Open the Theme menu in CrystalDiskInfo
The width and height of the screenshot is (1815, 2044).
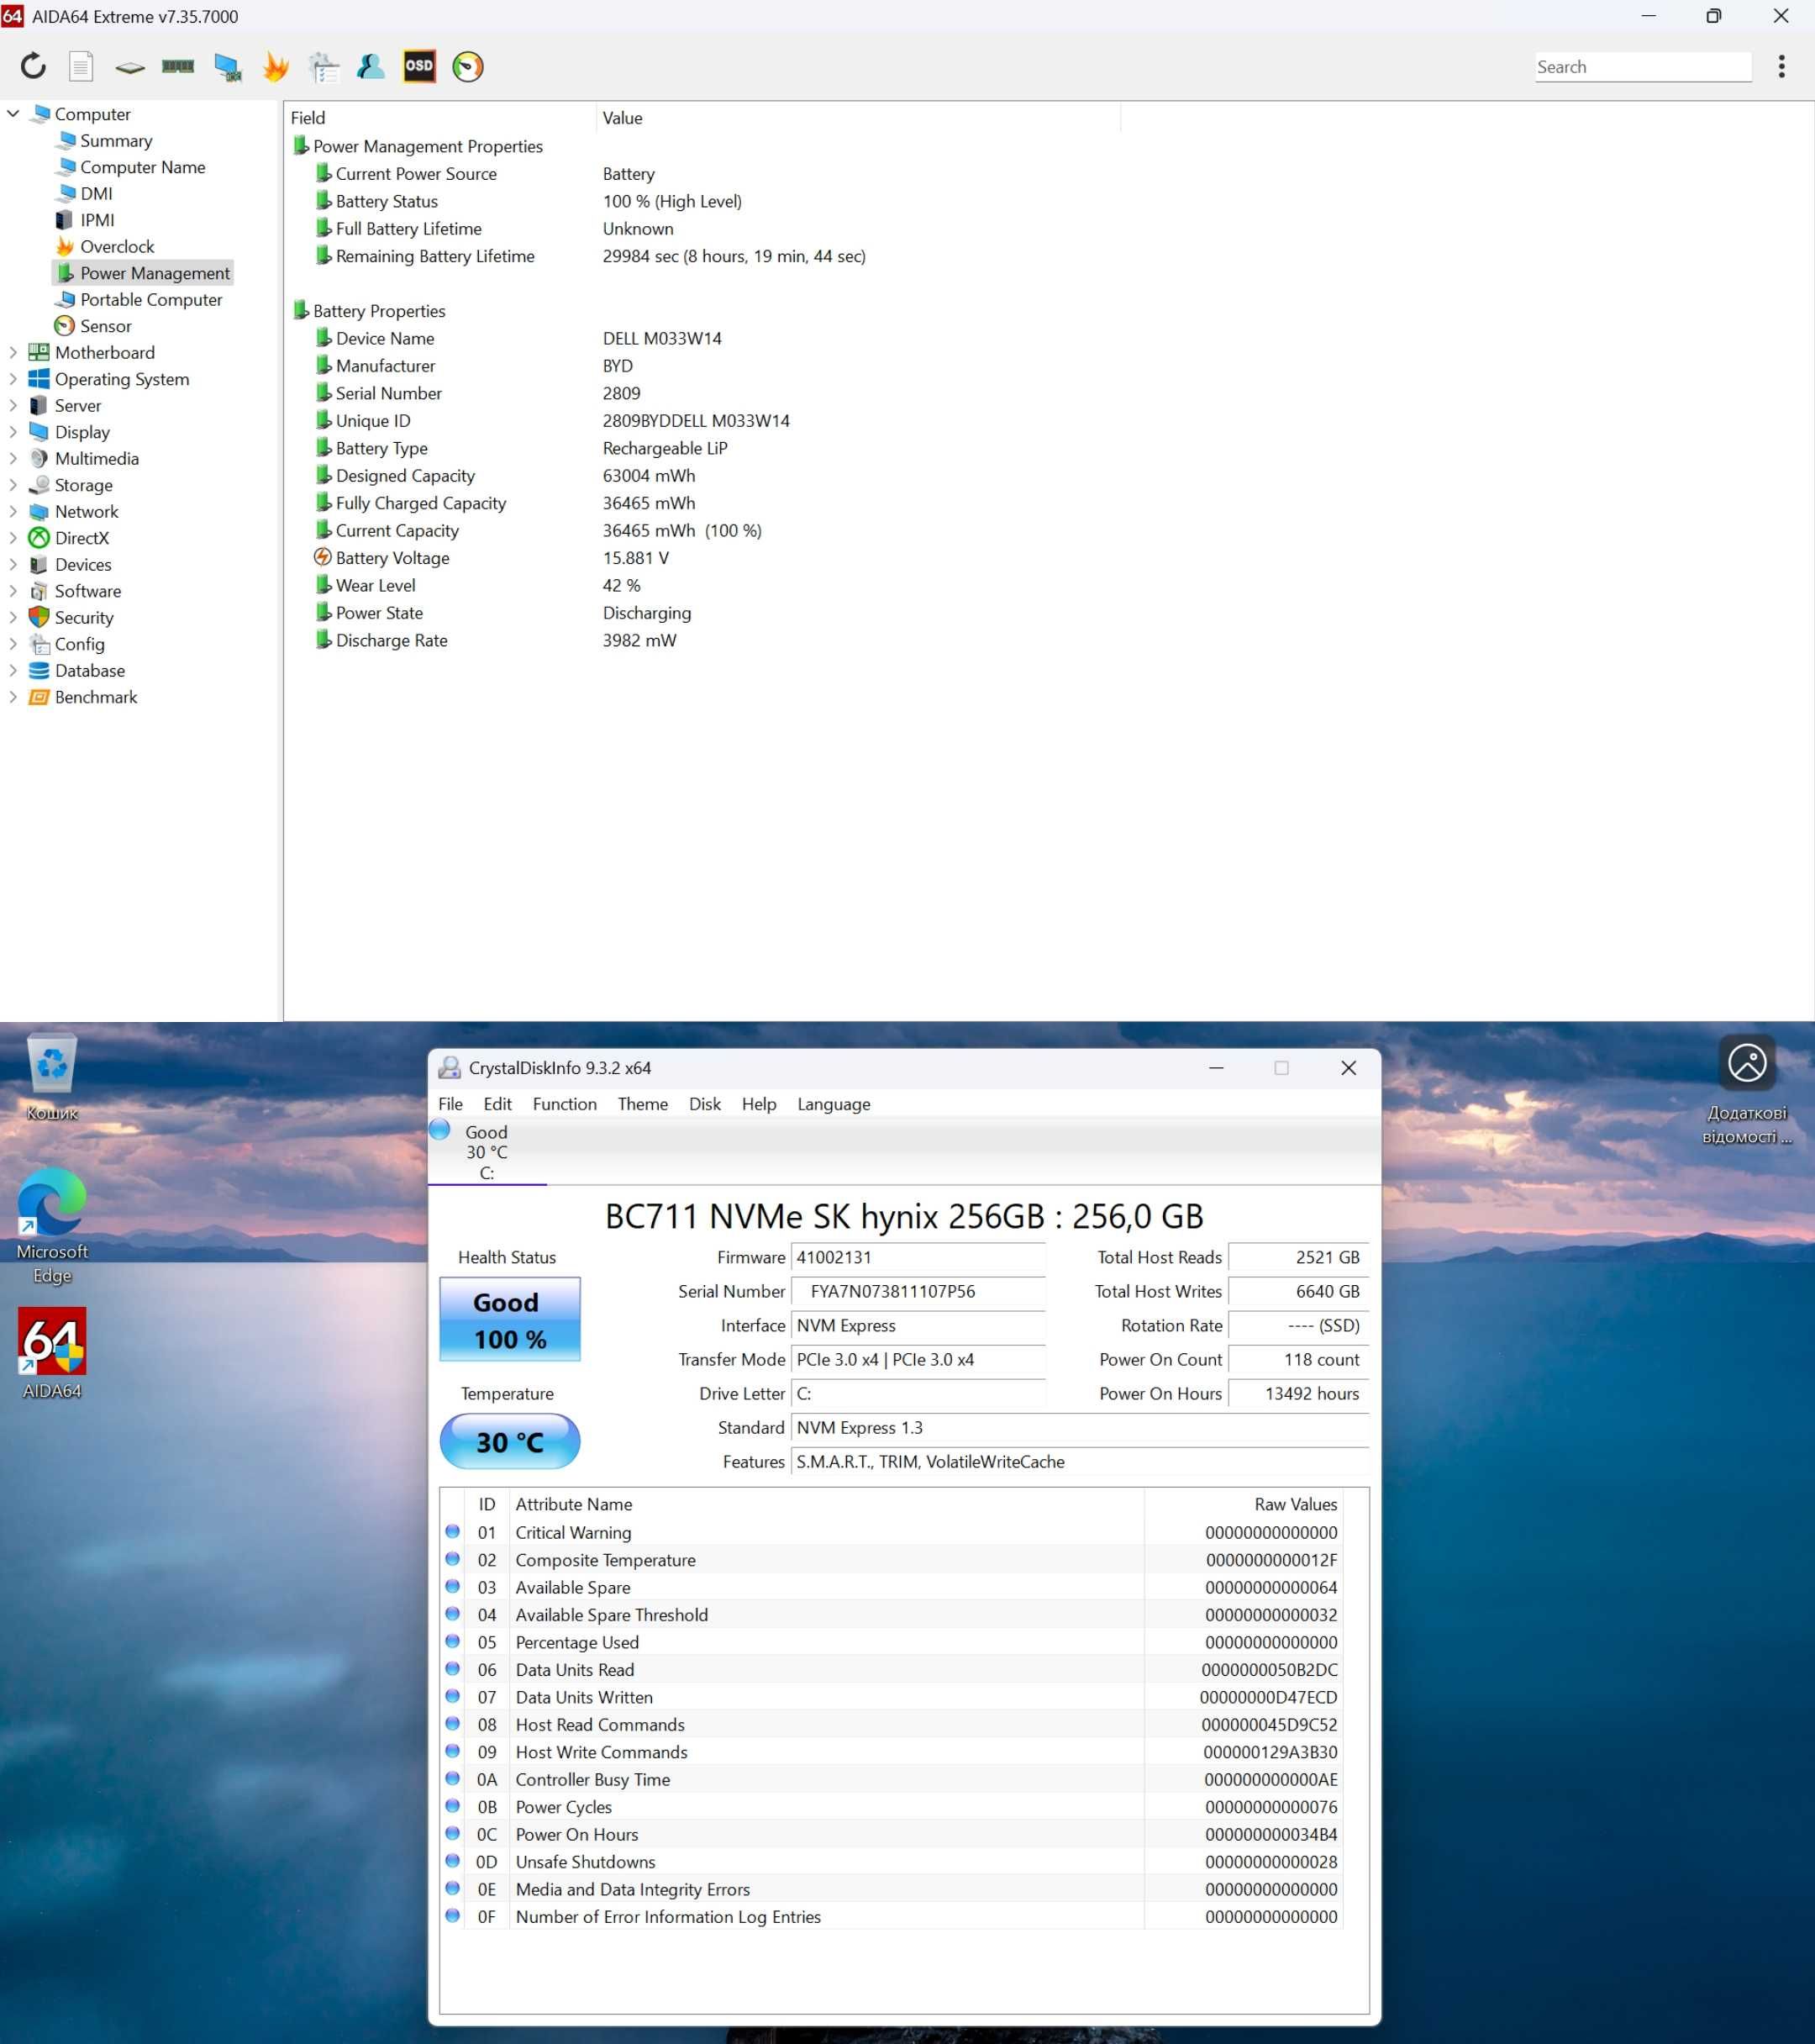[x=643, y=1104]
